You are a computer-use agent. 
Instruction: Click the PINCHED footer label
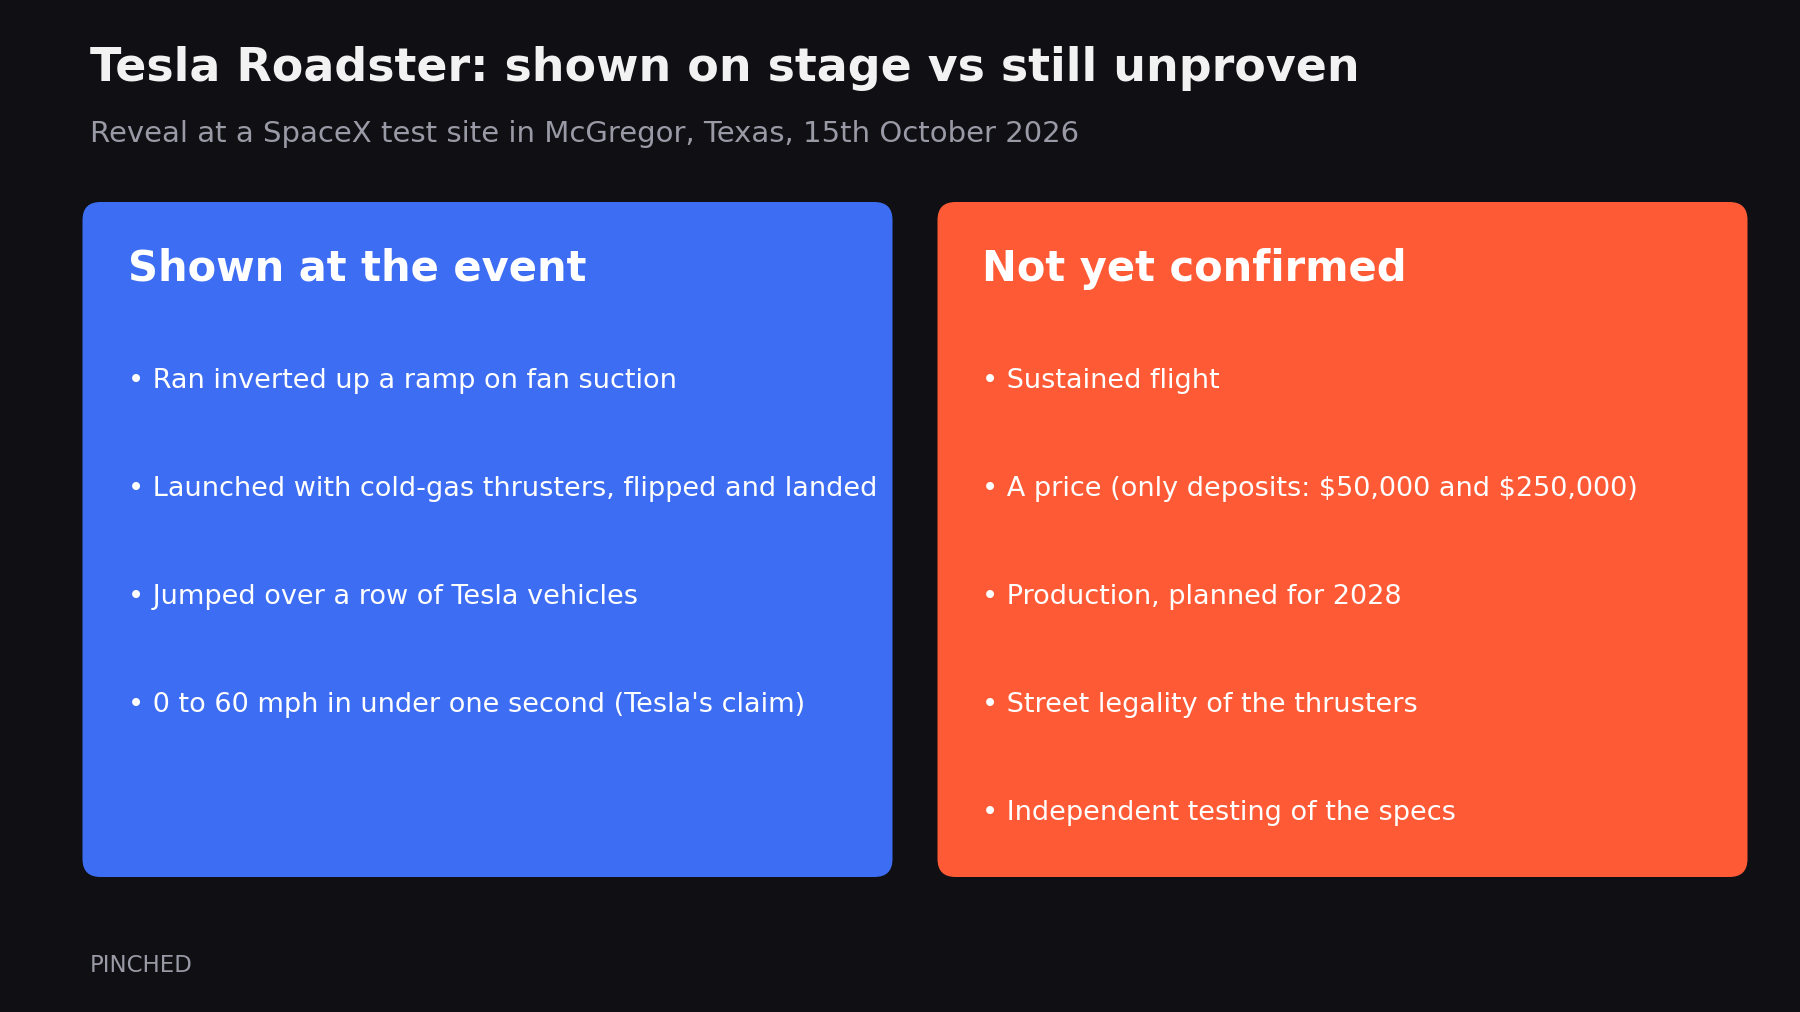pyautogui.click(x=141, y=965)
